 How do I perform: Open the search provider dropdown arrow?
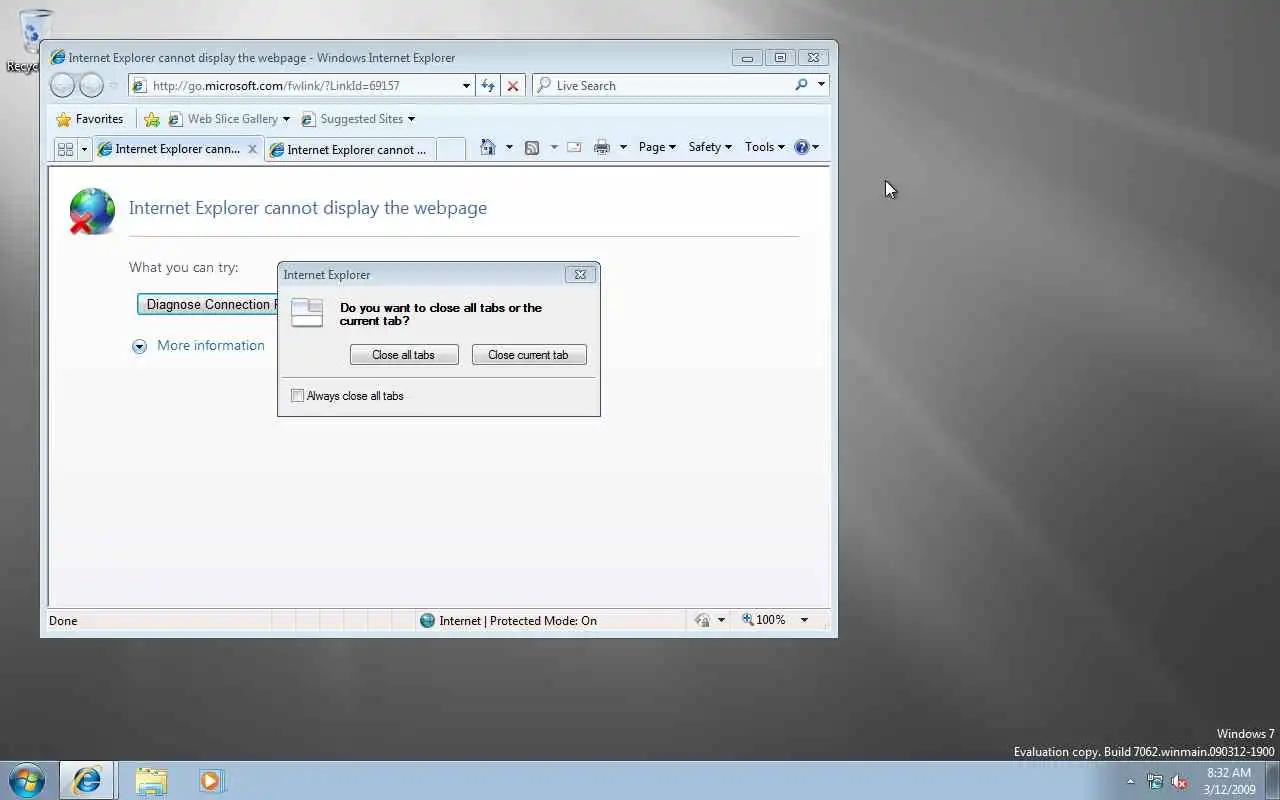[821, 85]
